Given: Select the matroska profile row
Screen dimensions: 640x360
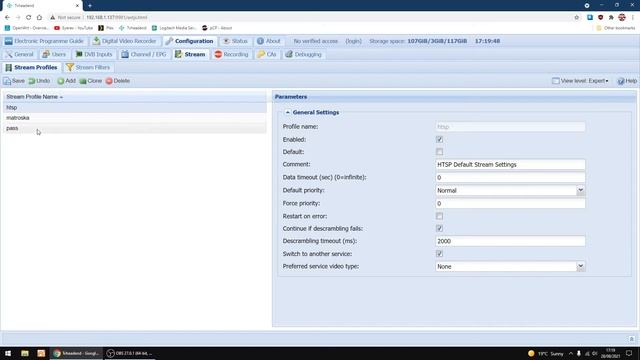Looking at the screenshot, I should (135, 118).
